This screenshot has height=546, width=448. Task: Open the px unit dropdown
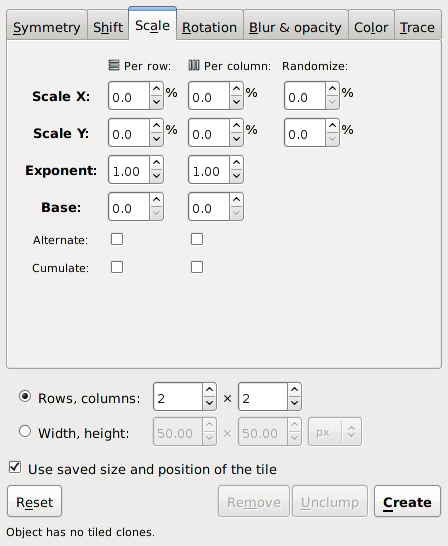(335, 432)
